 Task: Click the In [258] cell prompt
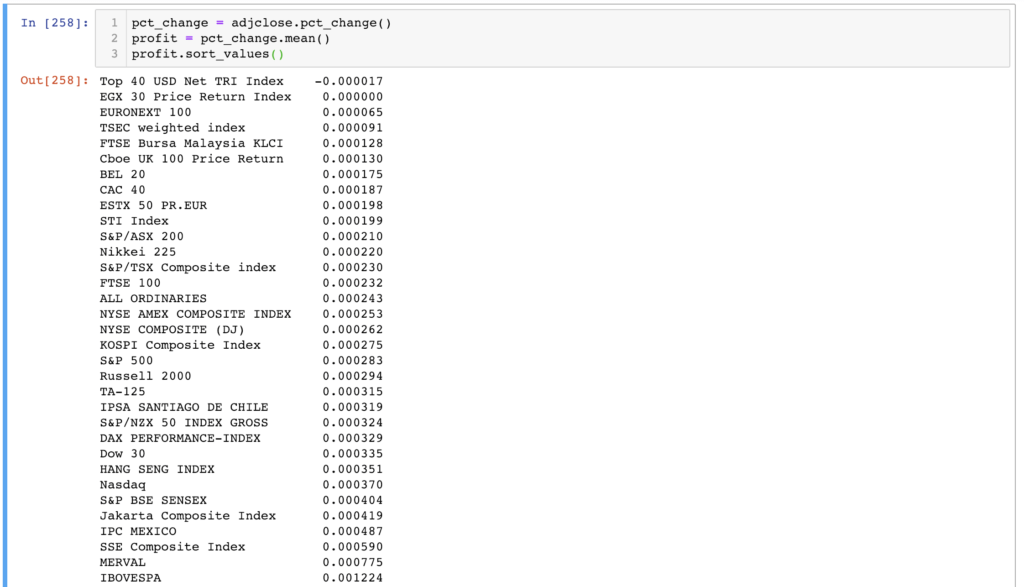tap(54, 23)
